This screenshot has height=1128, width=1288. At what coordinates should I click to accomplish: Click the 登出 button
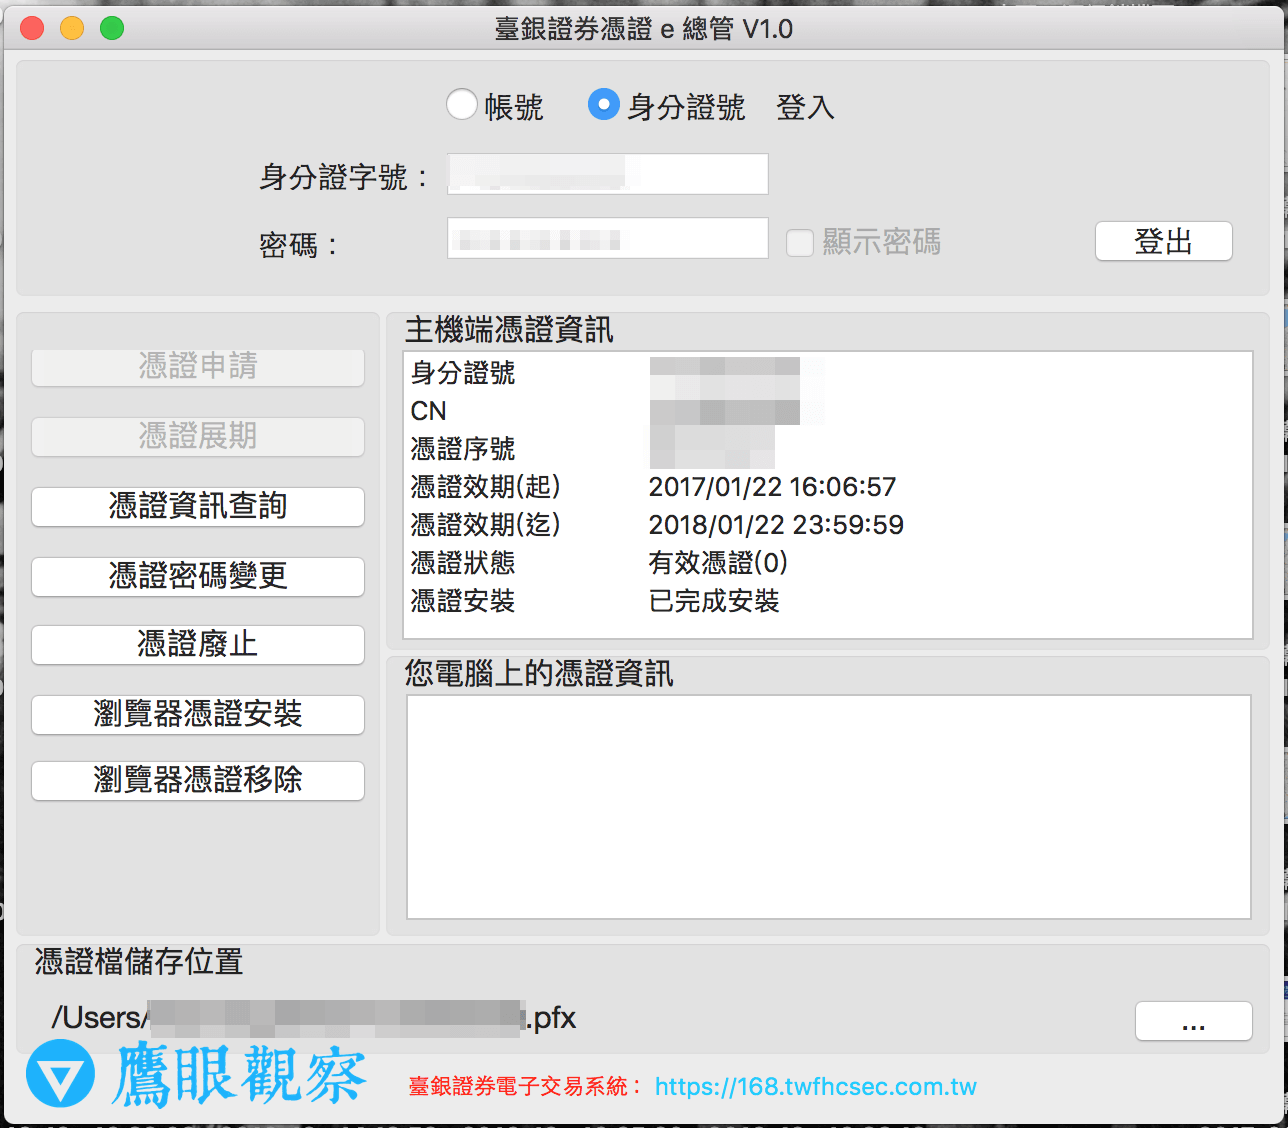tap(1164, 241)
